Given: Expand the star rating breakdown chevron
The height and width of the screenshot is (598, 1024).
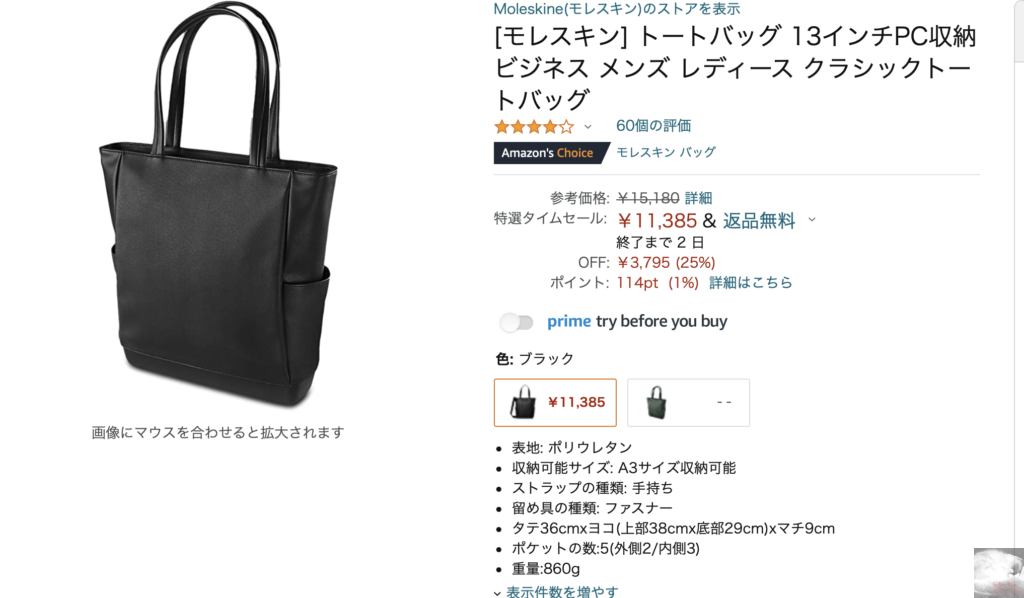Looking at the screenshot, I should (x=588, y=127).
